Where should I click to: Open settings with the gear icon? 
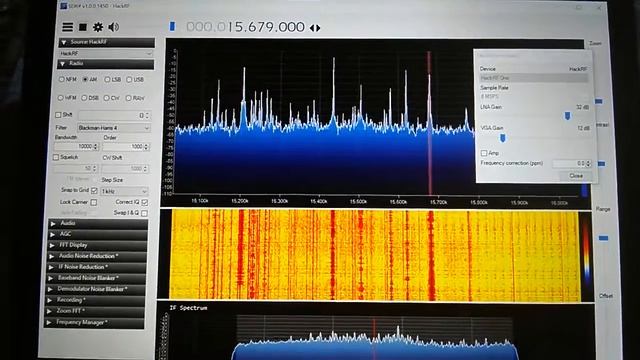pyautogui.click(x=98, y=27)
